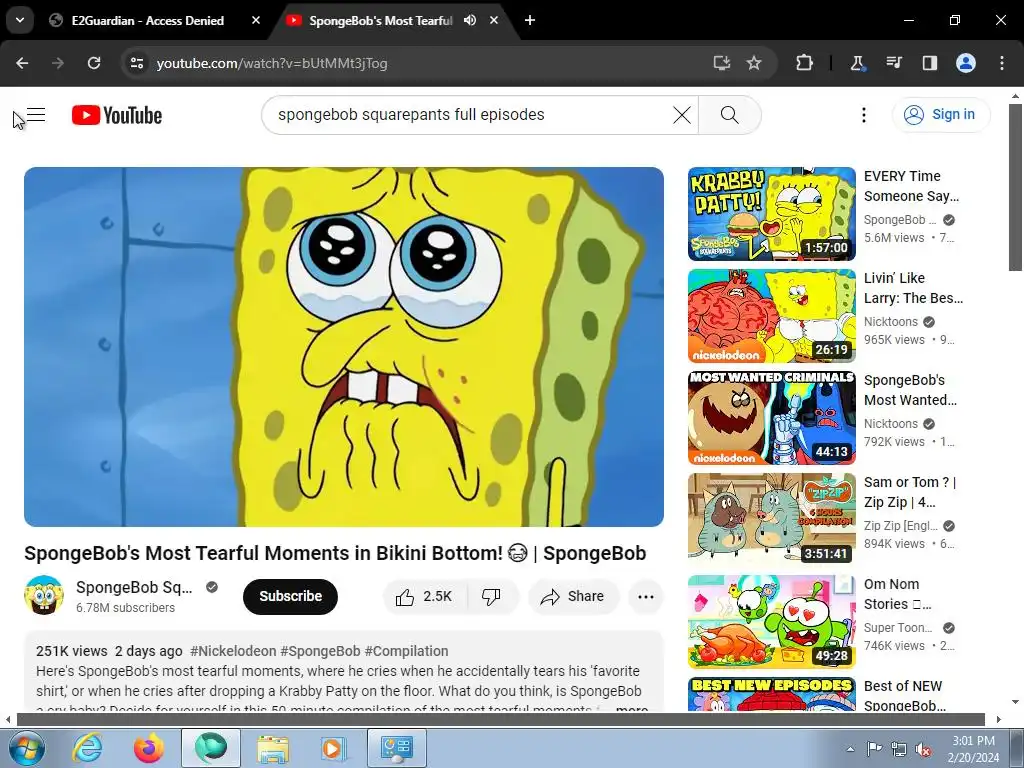Open a new browser tab

pos(530,20)
